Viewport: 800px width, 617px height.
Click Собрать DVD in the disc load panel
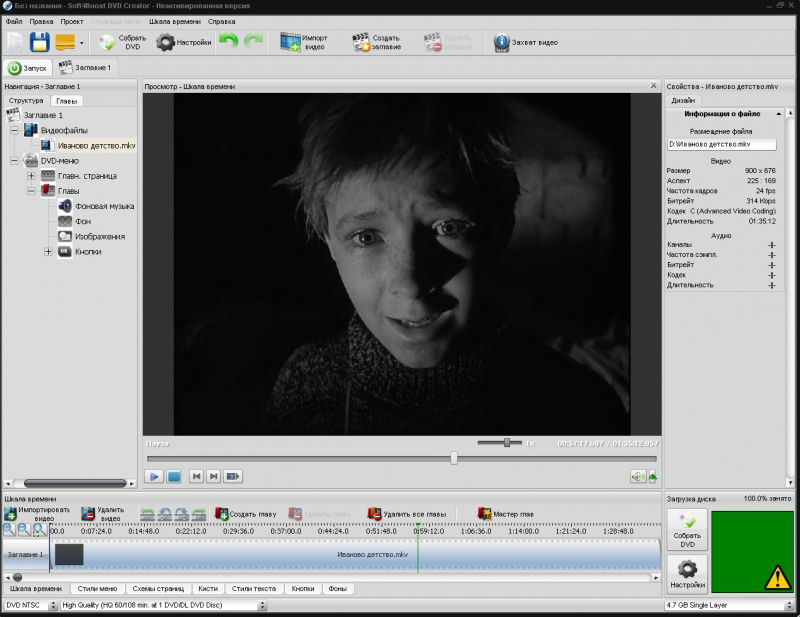[x=687, y=530]
